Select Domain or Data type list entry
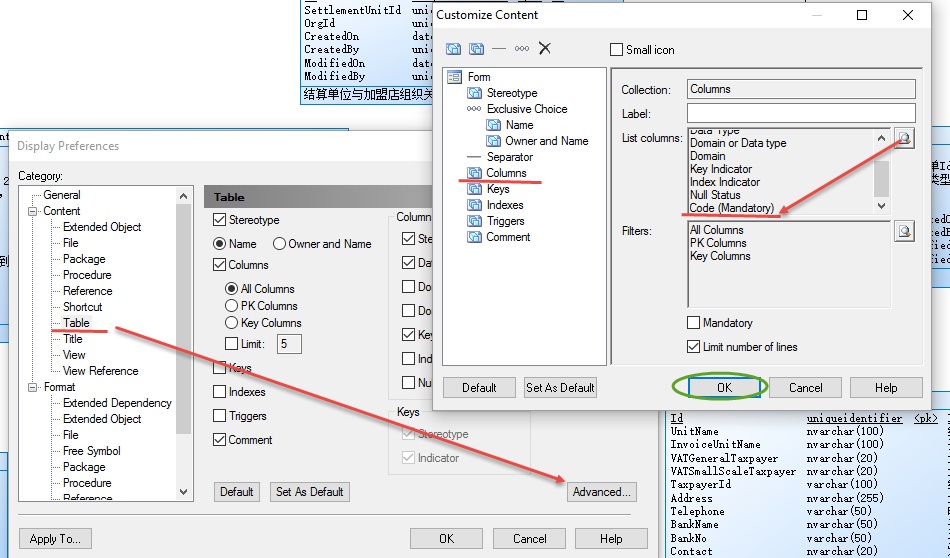 coord(738,143)
